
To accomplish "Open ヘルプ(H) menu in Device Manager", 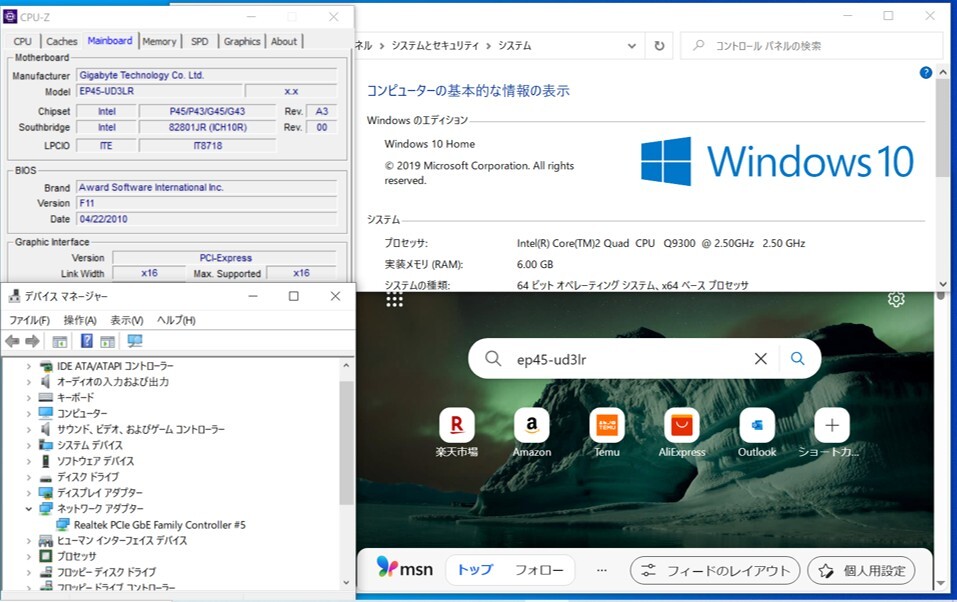I will click(176, 320).
